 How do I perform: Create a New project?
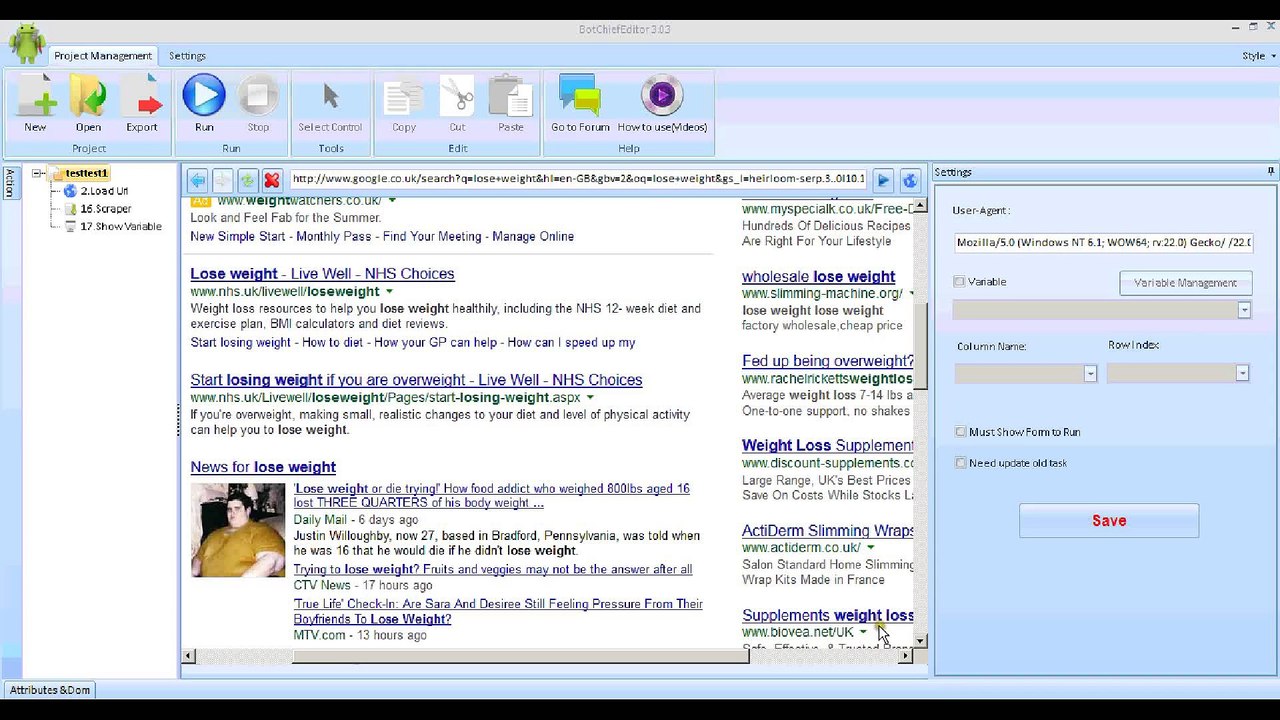pyautogui.click(x=35, y=103)
